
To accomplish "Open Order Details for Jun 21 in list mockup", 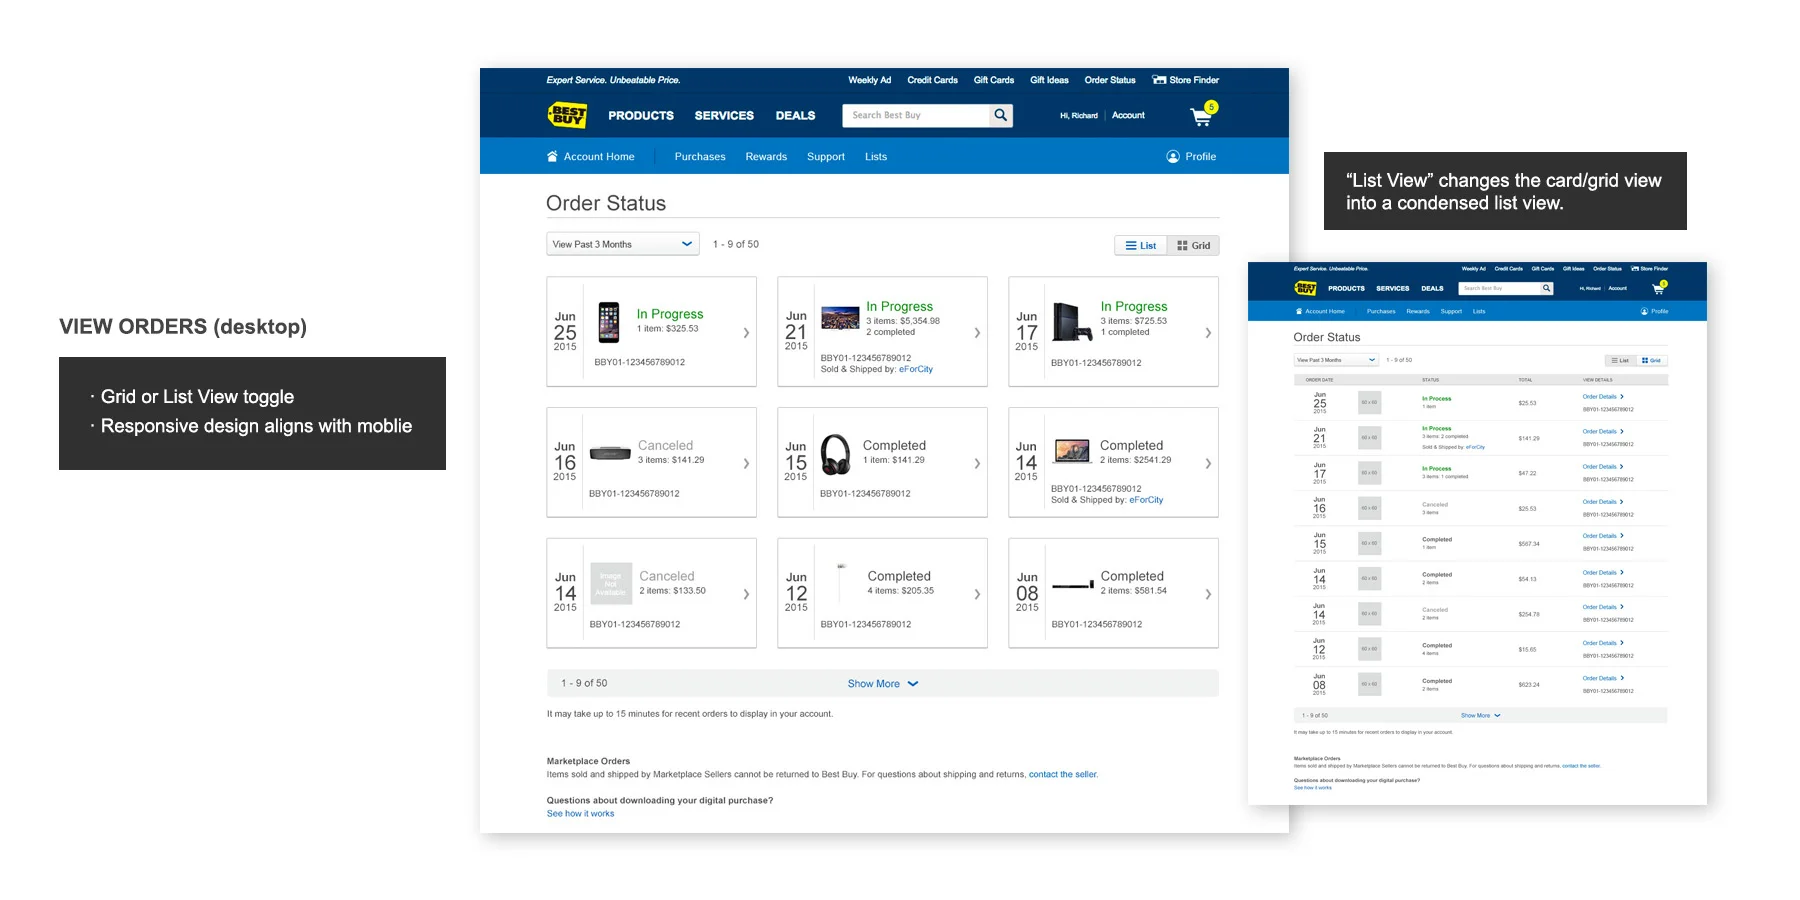I will [x=1603, y=431].
